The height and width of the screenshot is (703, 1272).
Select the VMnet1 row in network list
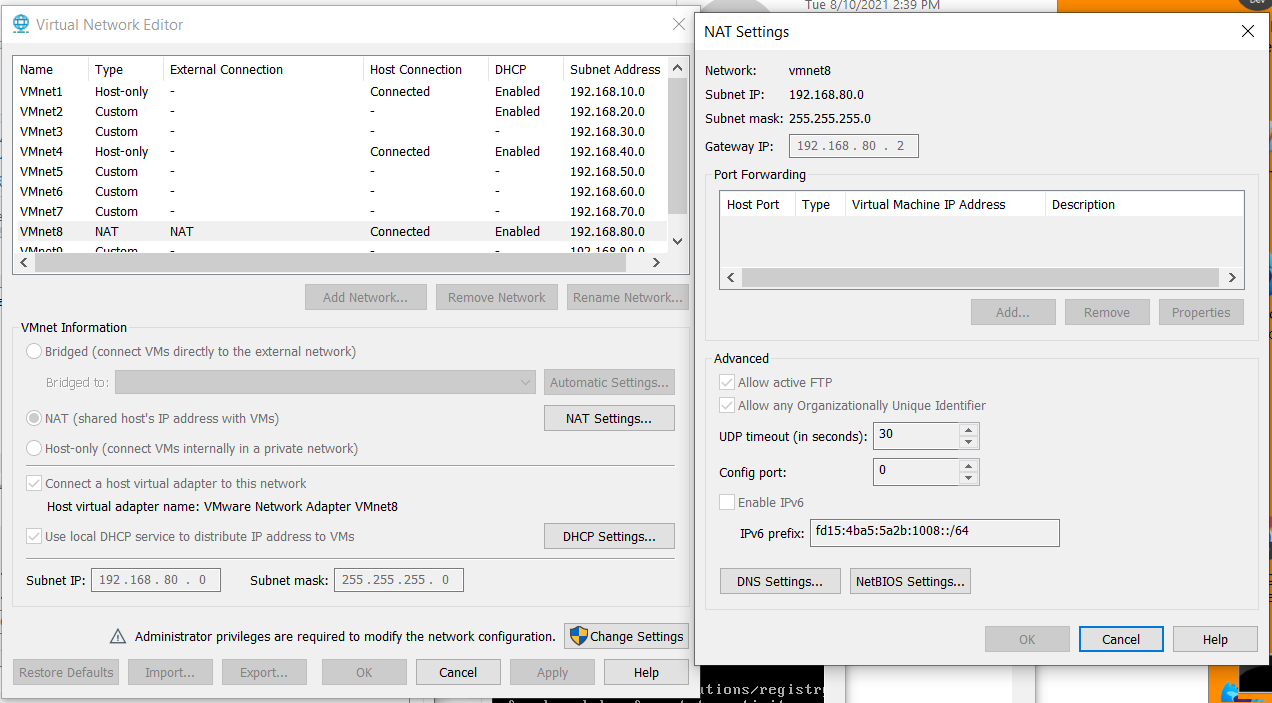pyautogui.click(x=340, y=91)
